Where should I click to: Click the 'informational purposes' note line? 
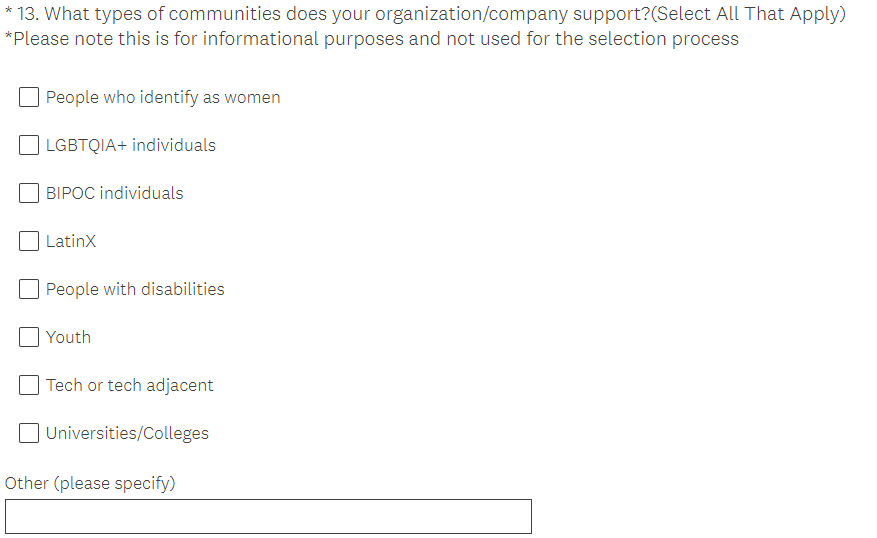tap(372, 39)
